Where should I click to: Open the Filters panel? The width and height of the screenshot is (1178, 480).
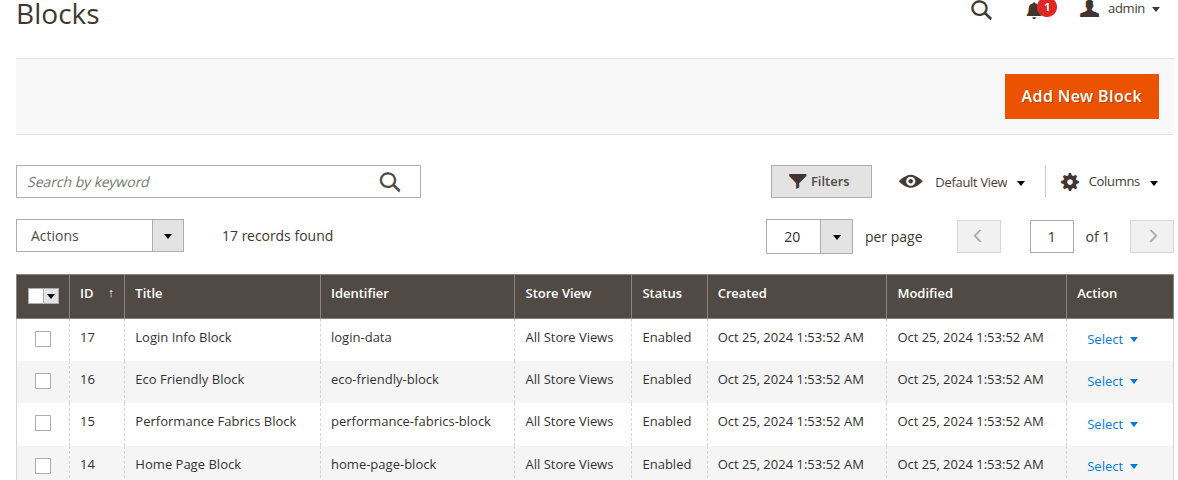(820, 182)
